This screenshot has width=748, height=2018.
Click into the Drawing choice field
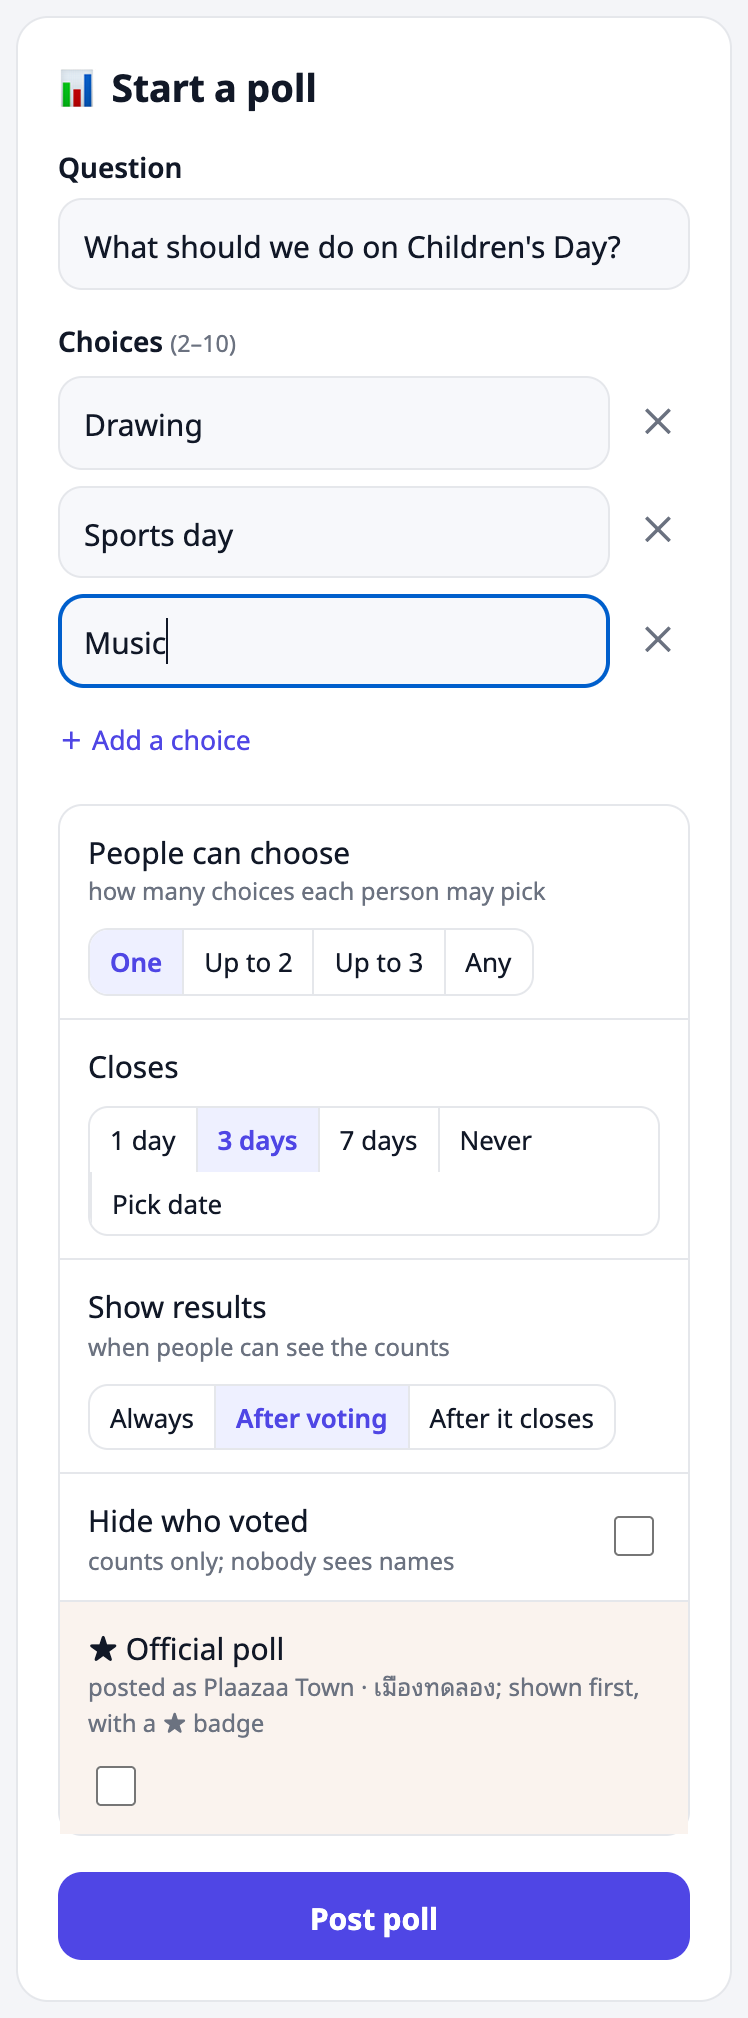pyautogui.click(x=334, y=423)
